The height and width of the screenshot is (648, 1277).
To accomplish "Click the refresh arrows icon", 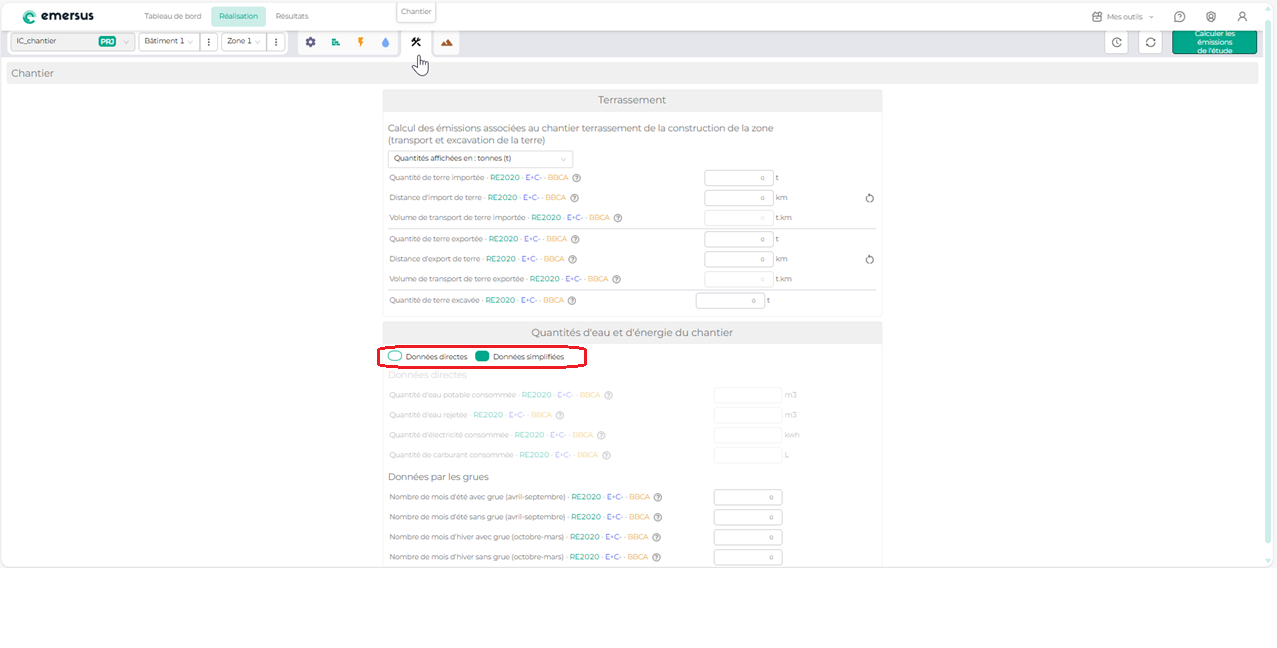I will [x=1150, y=42].
